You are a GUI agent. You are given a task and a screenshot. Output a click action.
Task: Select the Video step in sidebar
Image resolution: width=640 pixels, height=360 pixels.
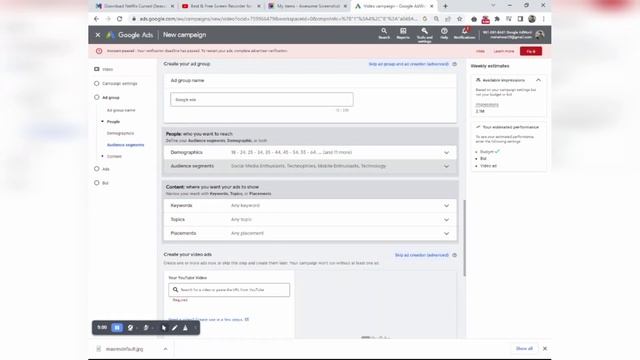pos(107,69)
